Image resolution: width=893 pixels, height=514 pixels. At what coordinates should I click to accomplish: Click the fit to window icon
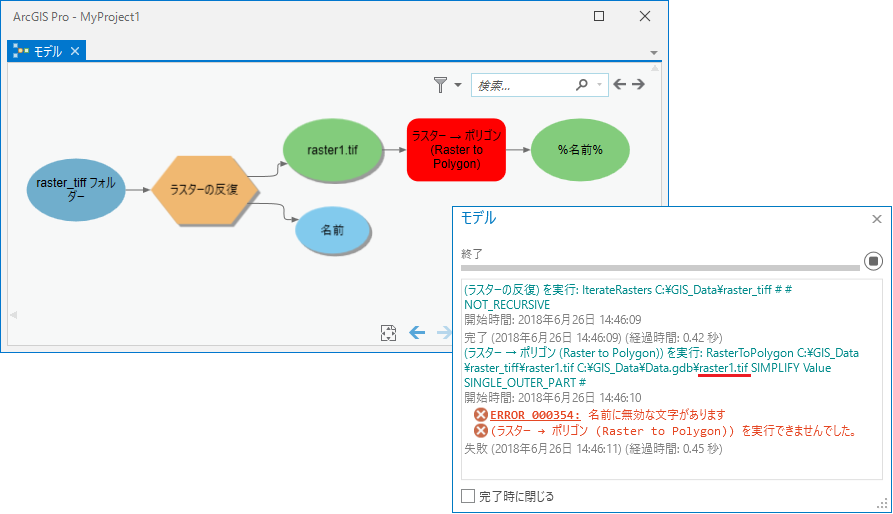click(388, 333)
